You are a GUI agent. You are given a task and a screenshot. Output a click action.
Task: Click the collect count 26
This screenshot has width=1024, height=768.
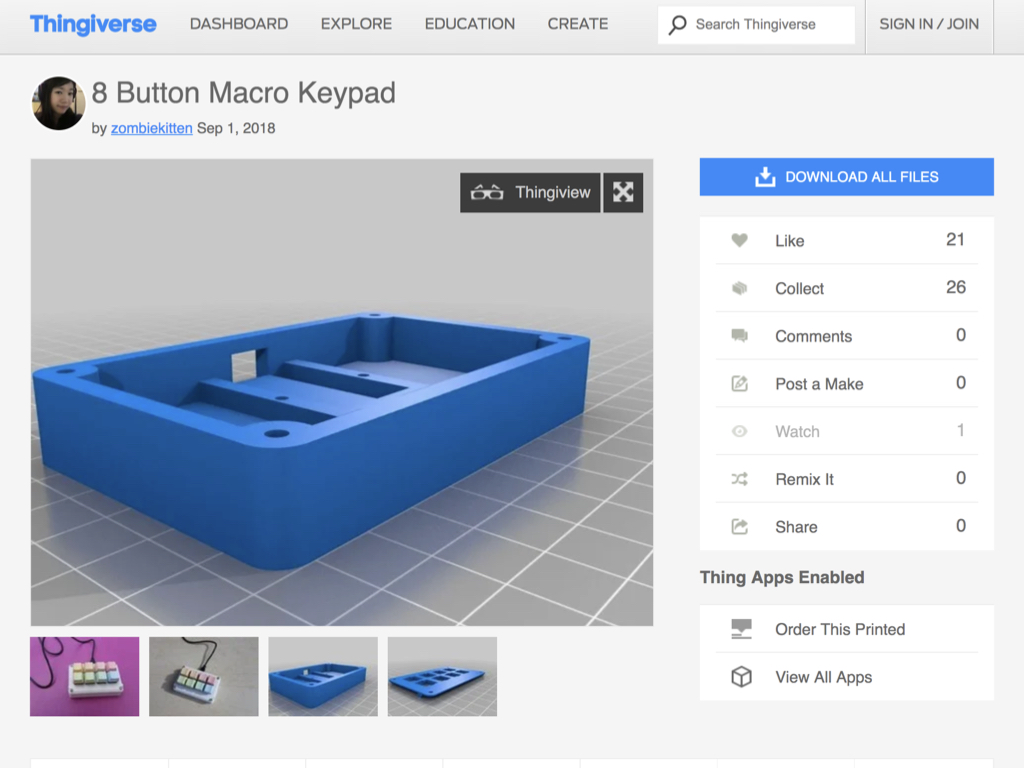coord(955,287)
